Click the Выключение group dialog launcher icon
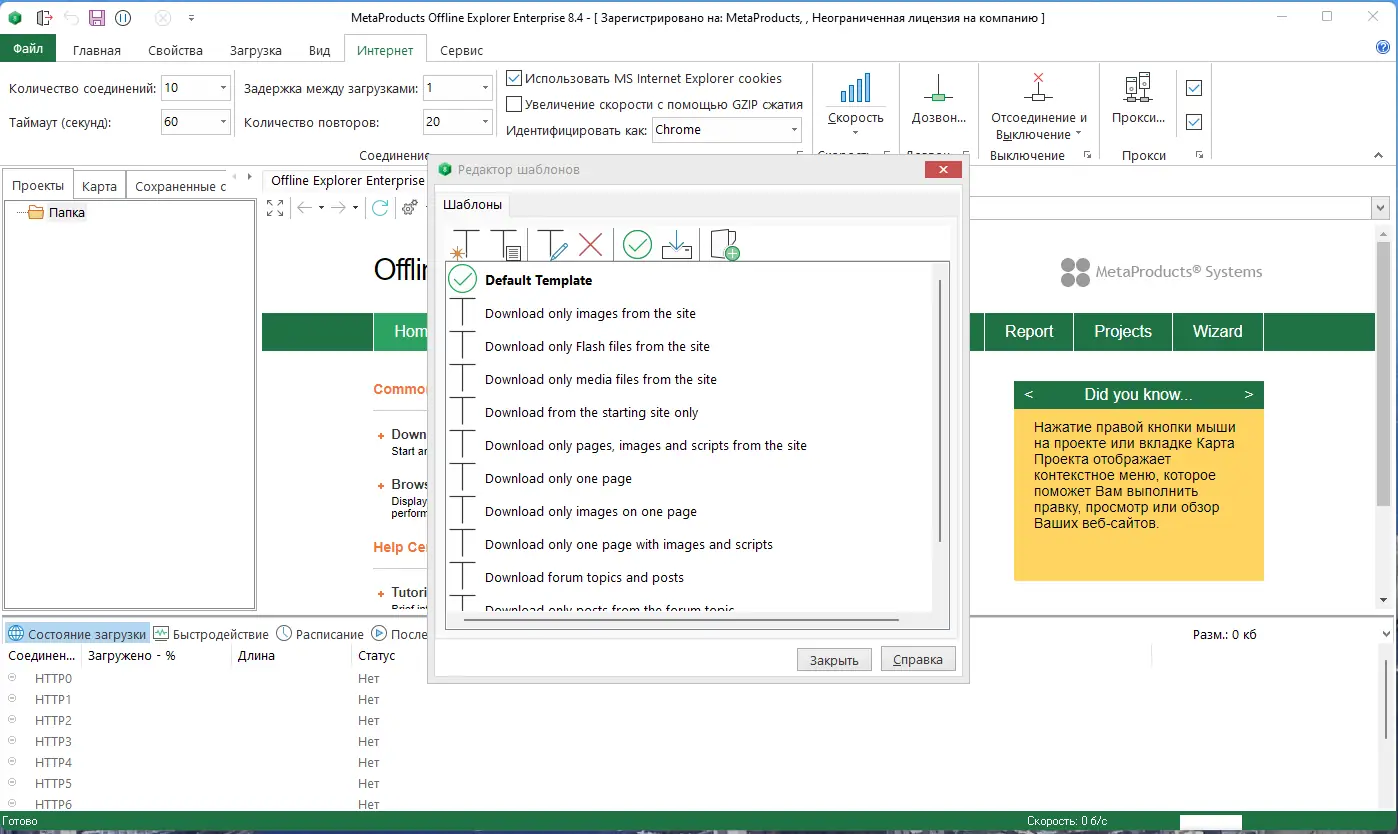The width and height of the screenshot is (1398, 834). tap(1087, 156)
